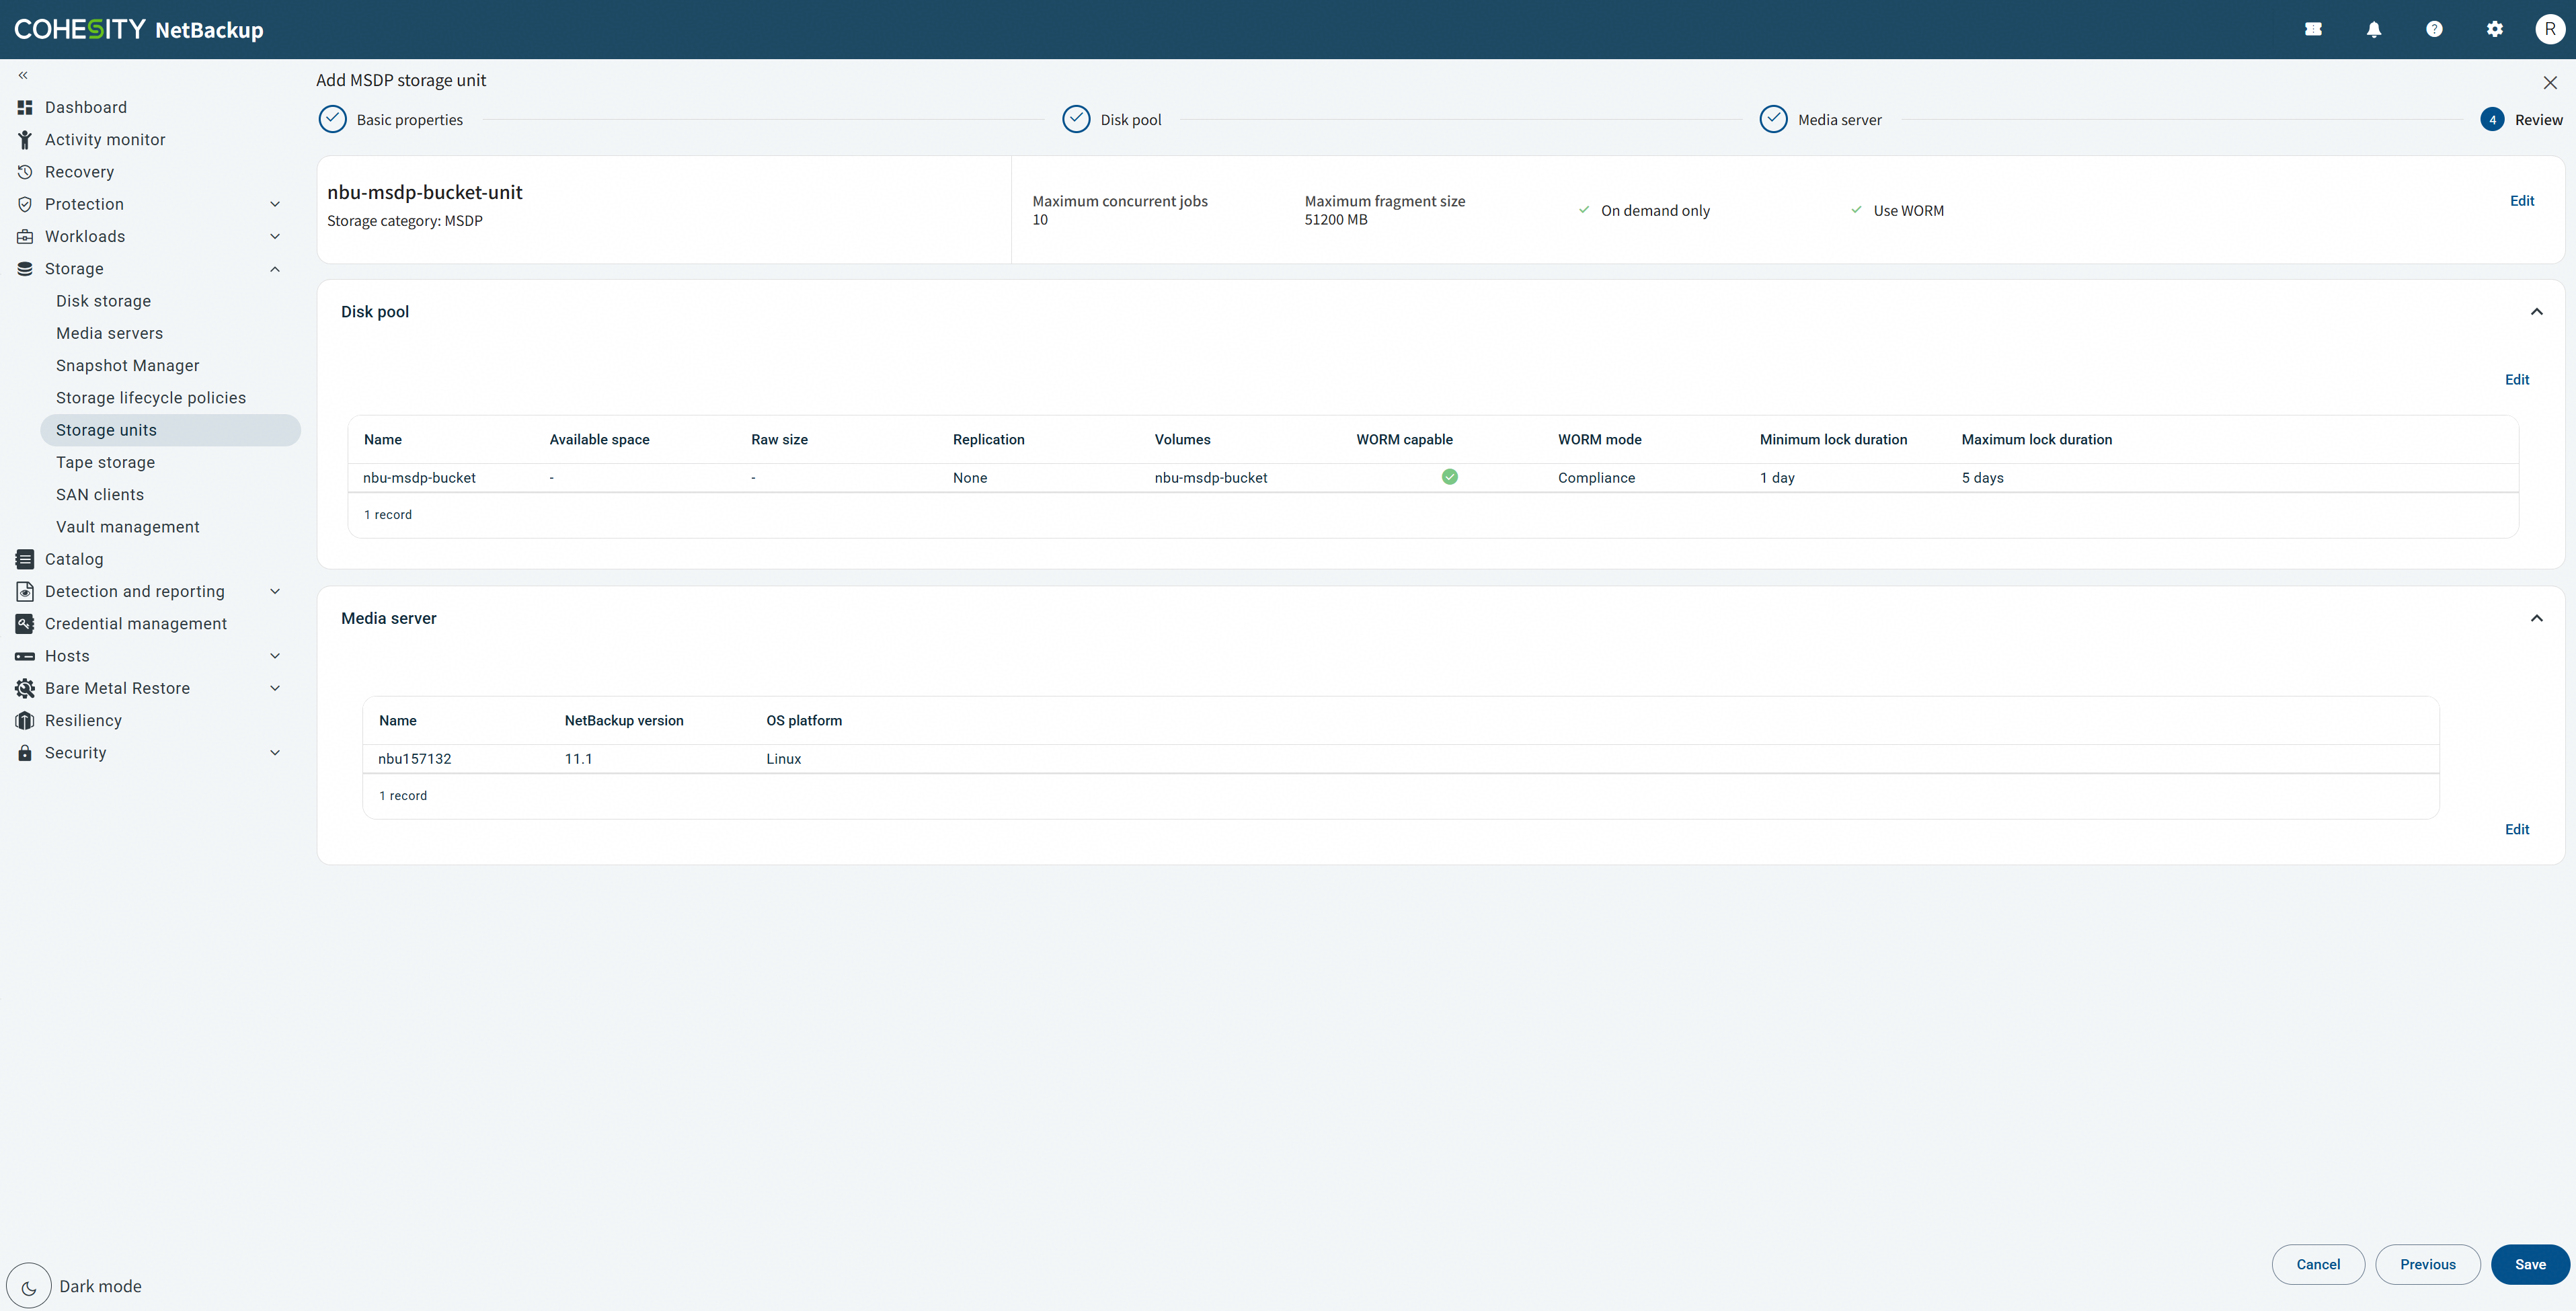The width and height of the screenshot is (2576, 1311).
Task: Click the Workloads icon
Action: 25,237
